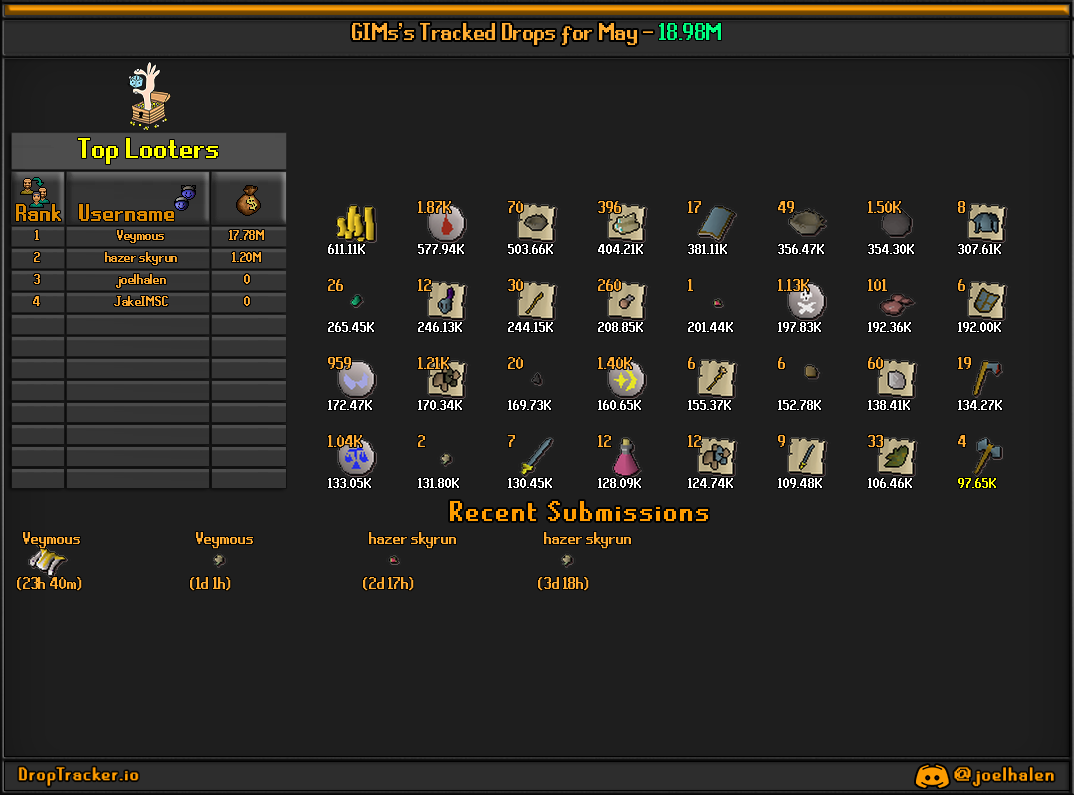Open Veymous's submission from 23h 40m ago
Image resolution: width=1074 pixels, height=795 pixels.
pyautogui.click(x=48, y=561)
